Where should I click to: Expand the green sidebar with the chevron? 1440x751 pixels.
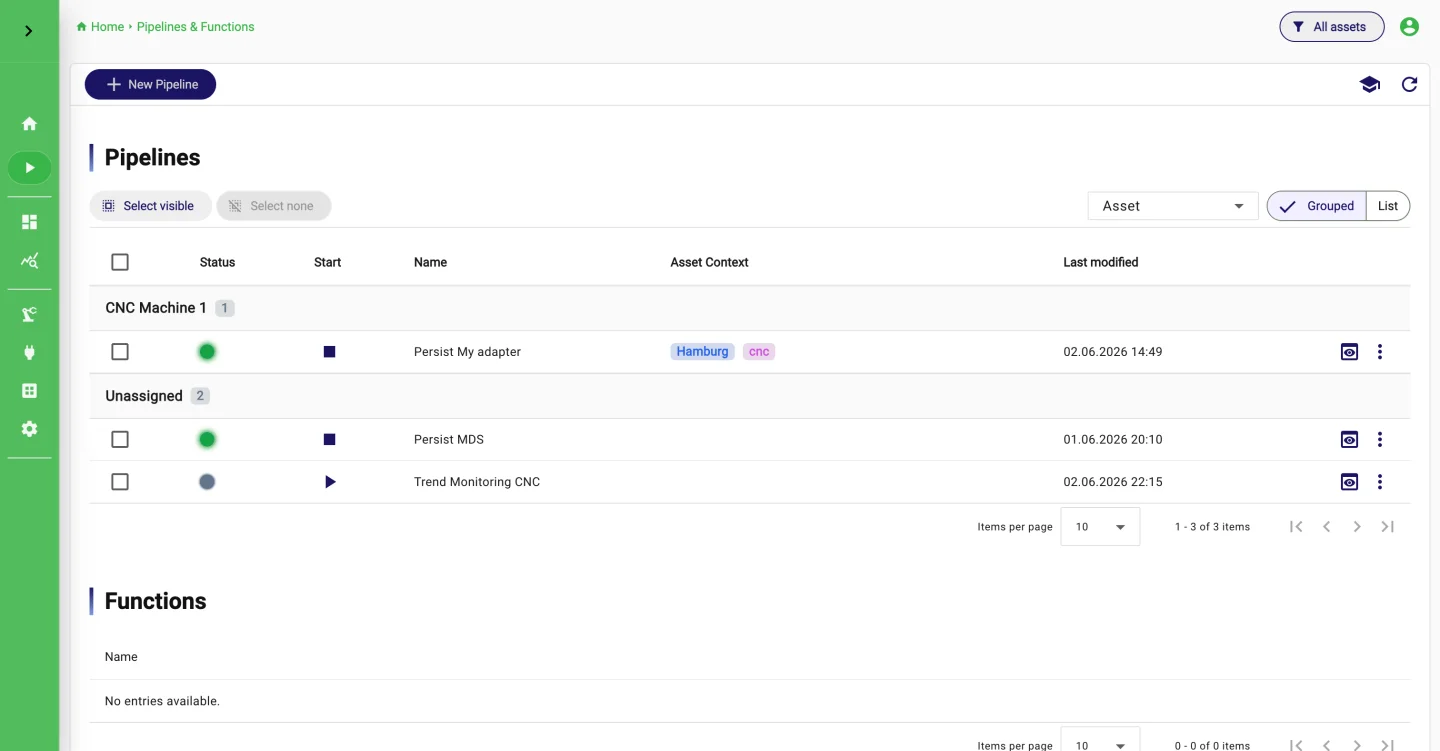29,31
